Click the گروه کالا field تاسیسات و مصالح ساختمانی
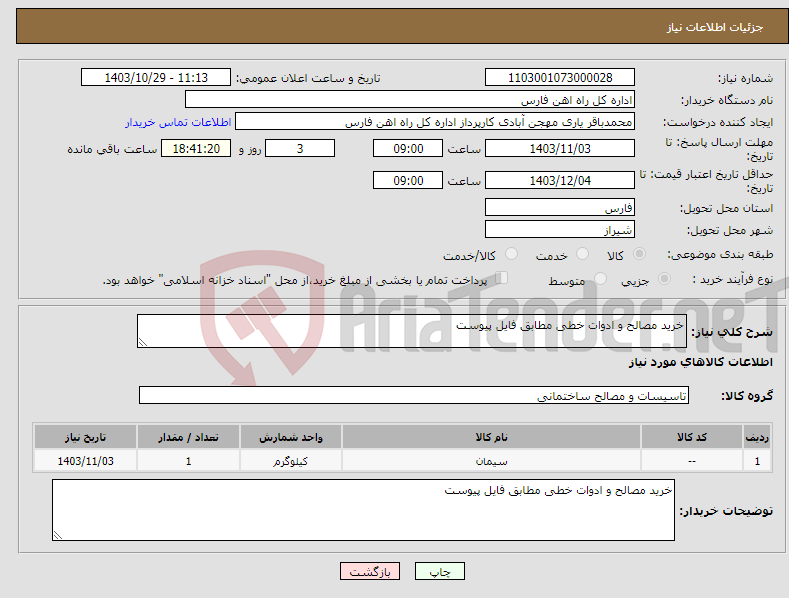The image size is (789, 598). (x=414, y=395)
